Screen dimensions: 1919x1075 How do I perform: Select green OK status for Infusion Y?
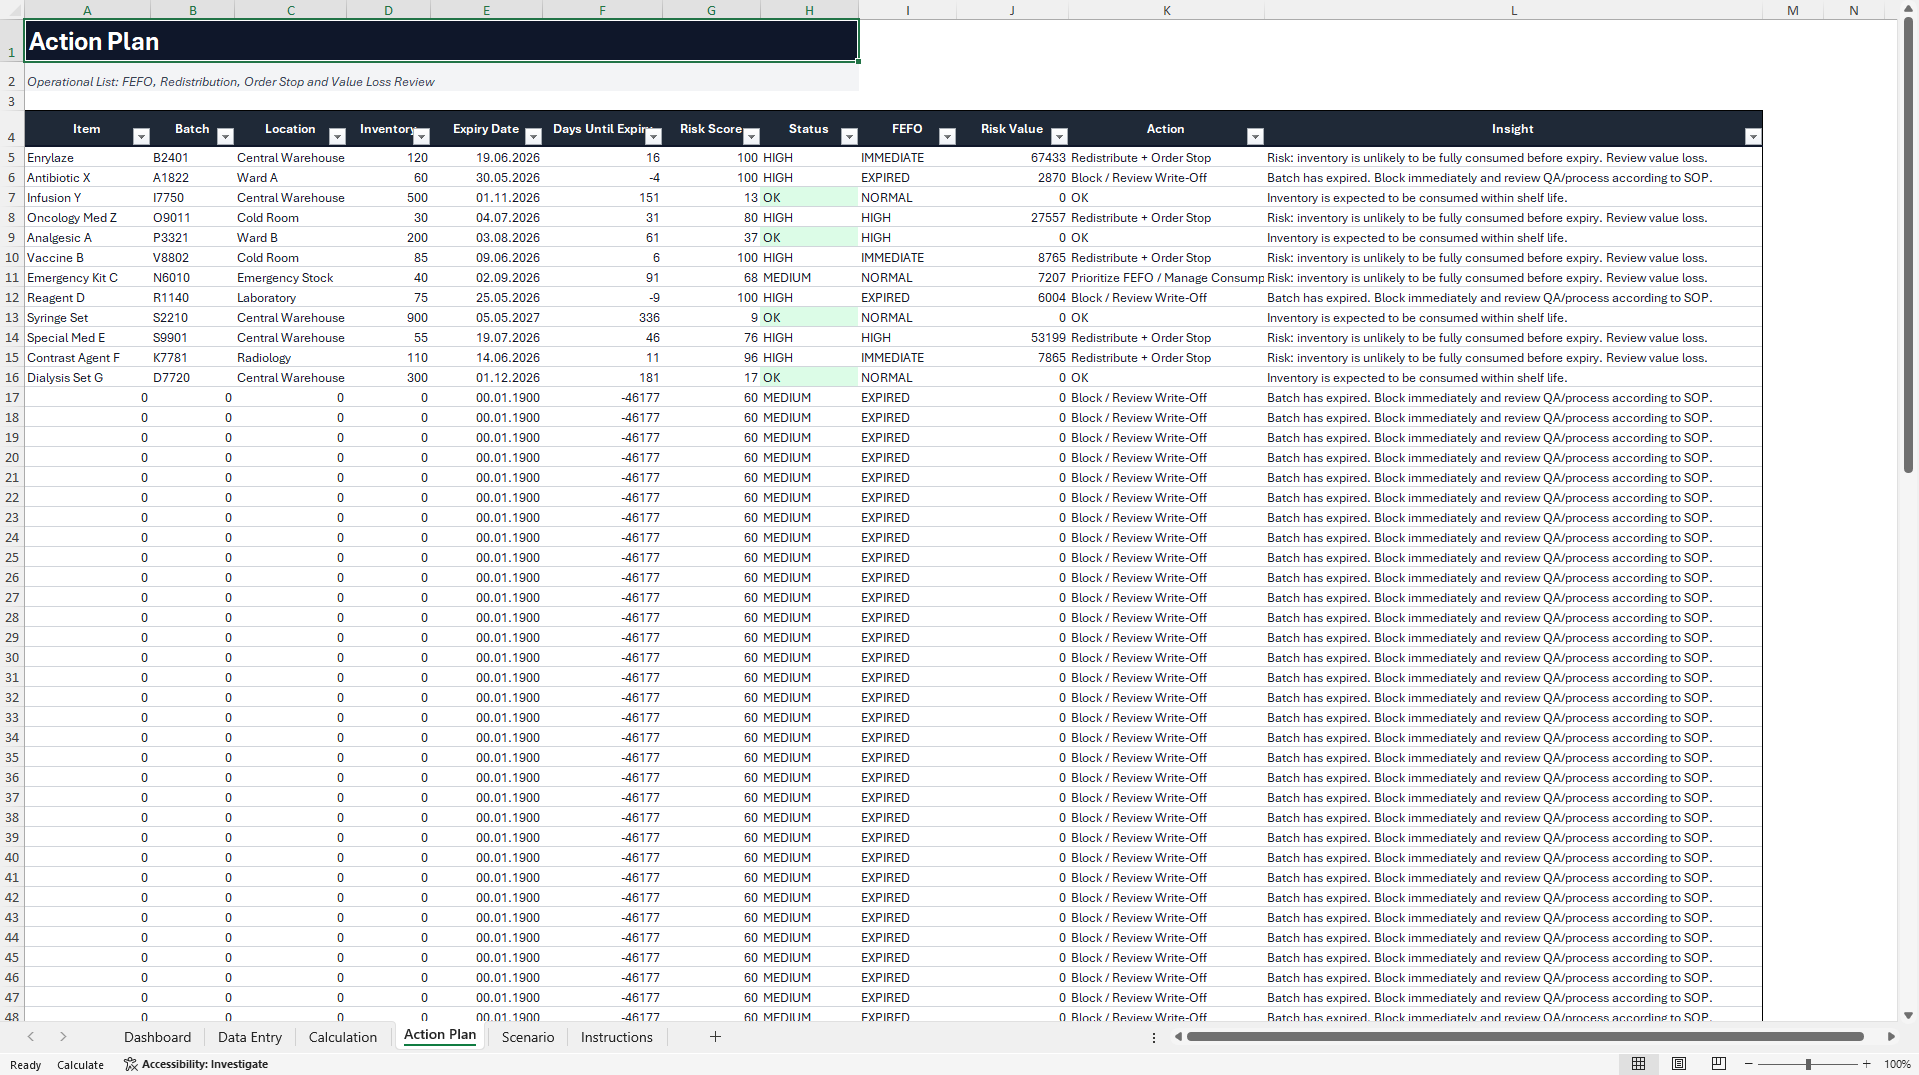[x=809, y=197]
